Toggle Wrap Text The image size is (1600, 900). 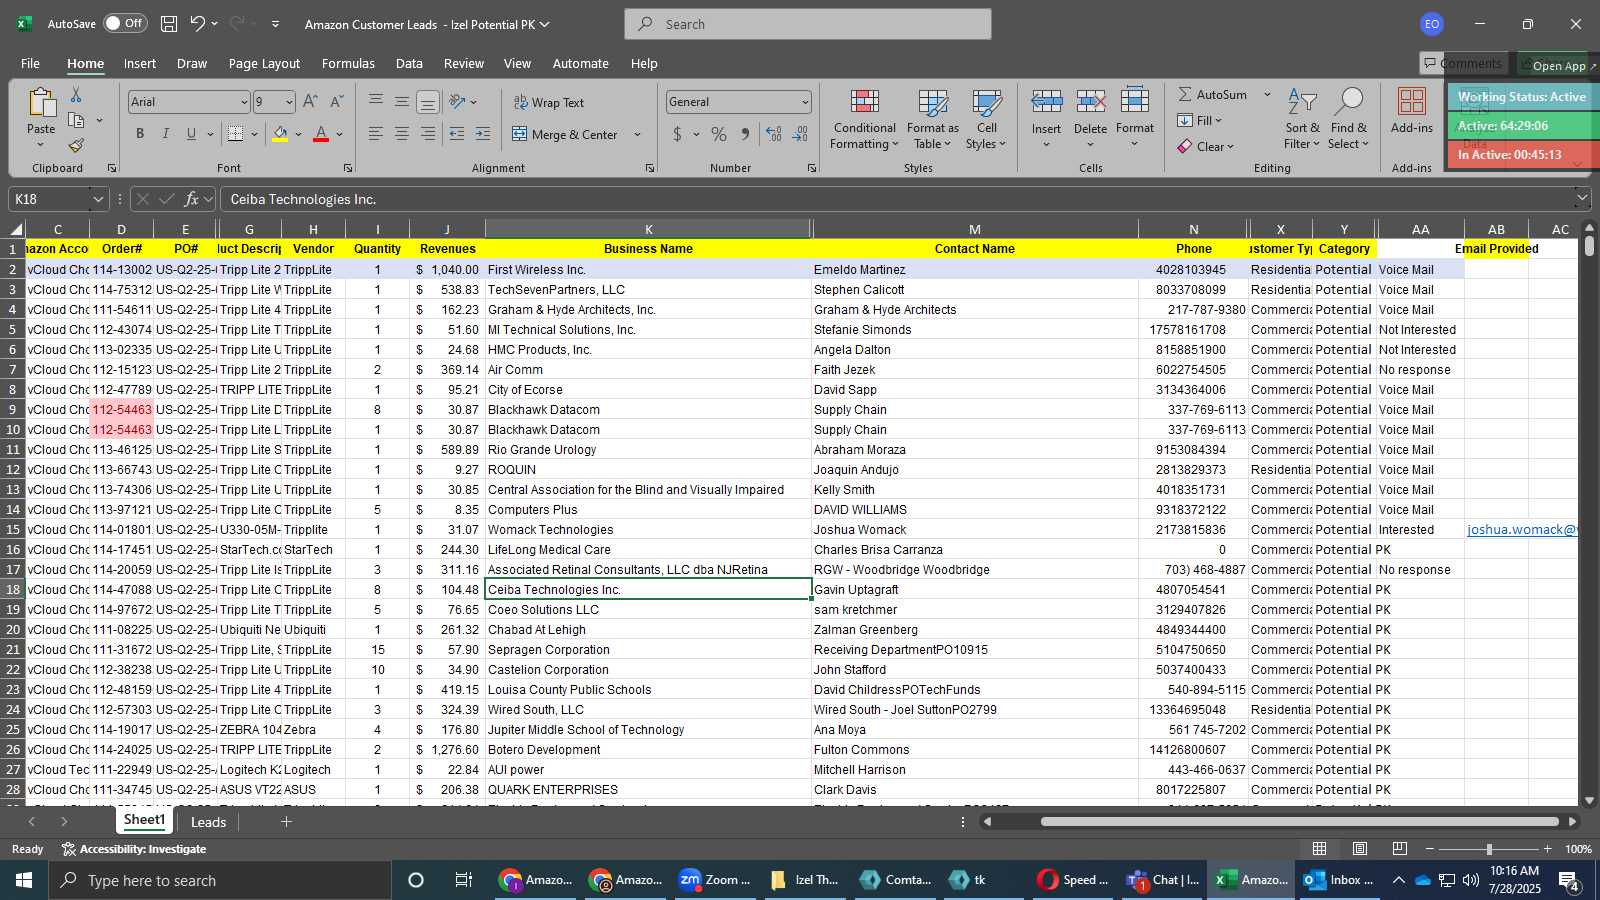tap(549, 103)
